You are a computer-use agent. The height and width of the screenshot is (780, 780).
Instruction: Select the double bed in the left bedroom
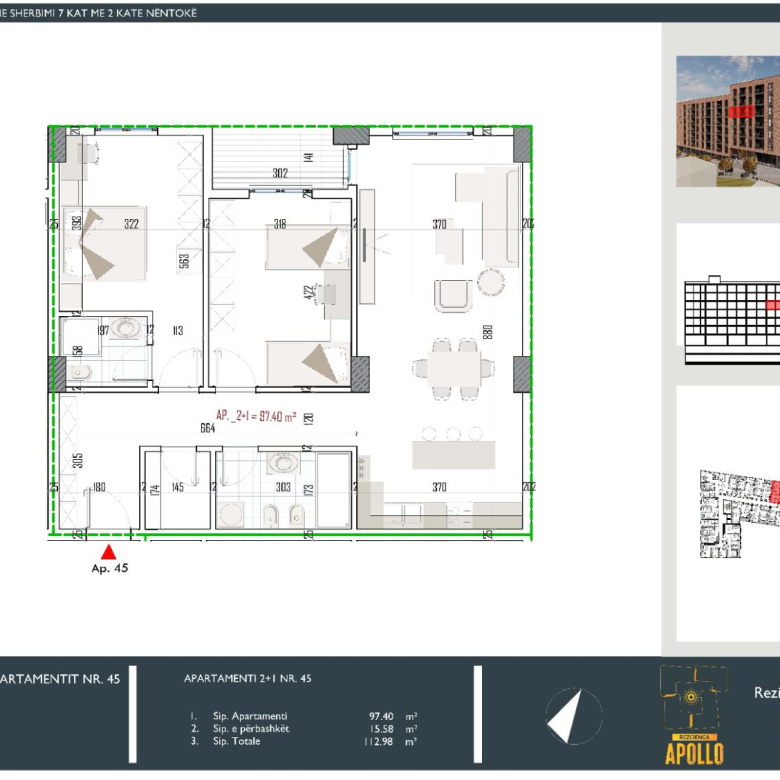pyautogui.click(x=105, y=242)
